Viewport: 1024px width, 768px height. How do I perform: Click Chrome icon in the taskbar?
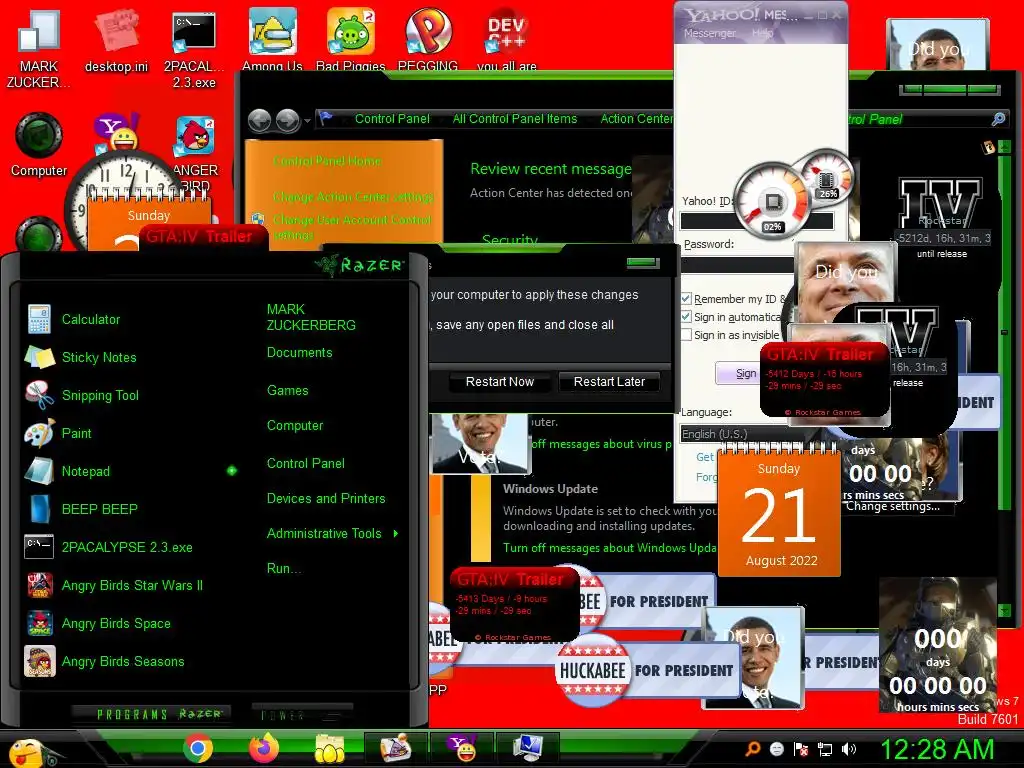pyautogui.click(x=197, y=748)
